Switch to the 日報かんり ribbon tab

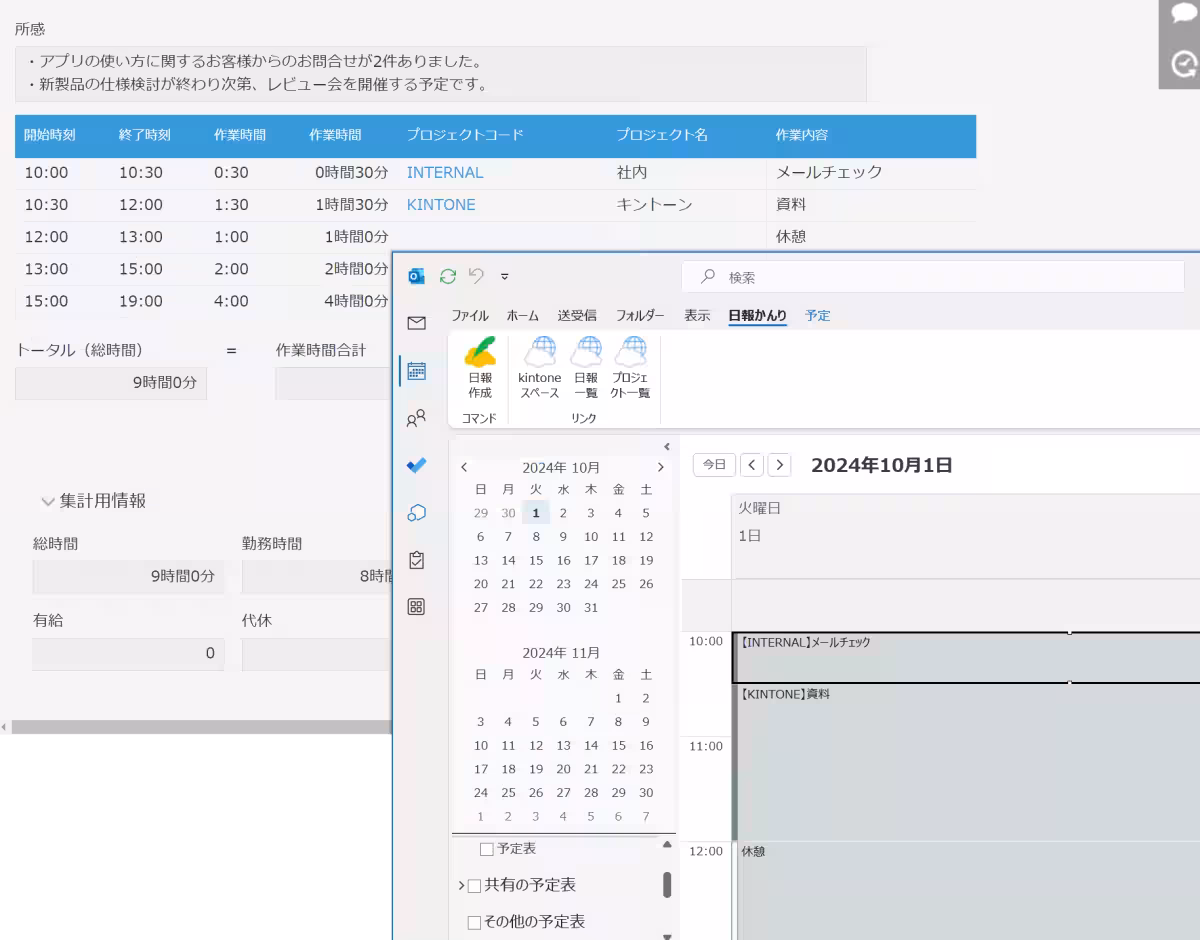pos(757,315)
